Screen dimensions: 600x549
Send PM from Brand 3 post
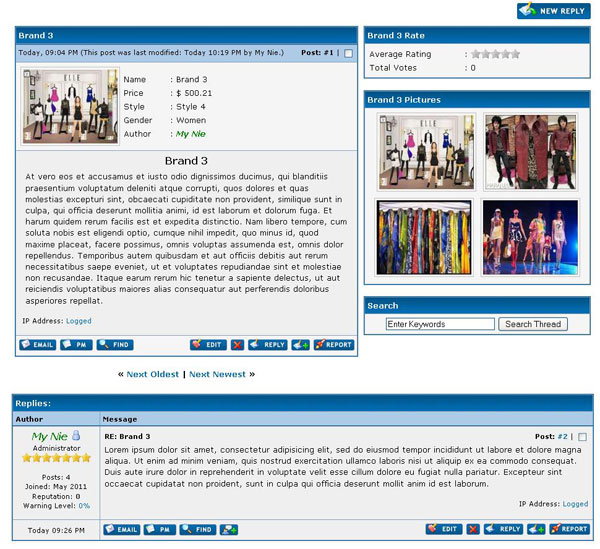click(x=74, y=345)
